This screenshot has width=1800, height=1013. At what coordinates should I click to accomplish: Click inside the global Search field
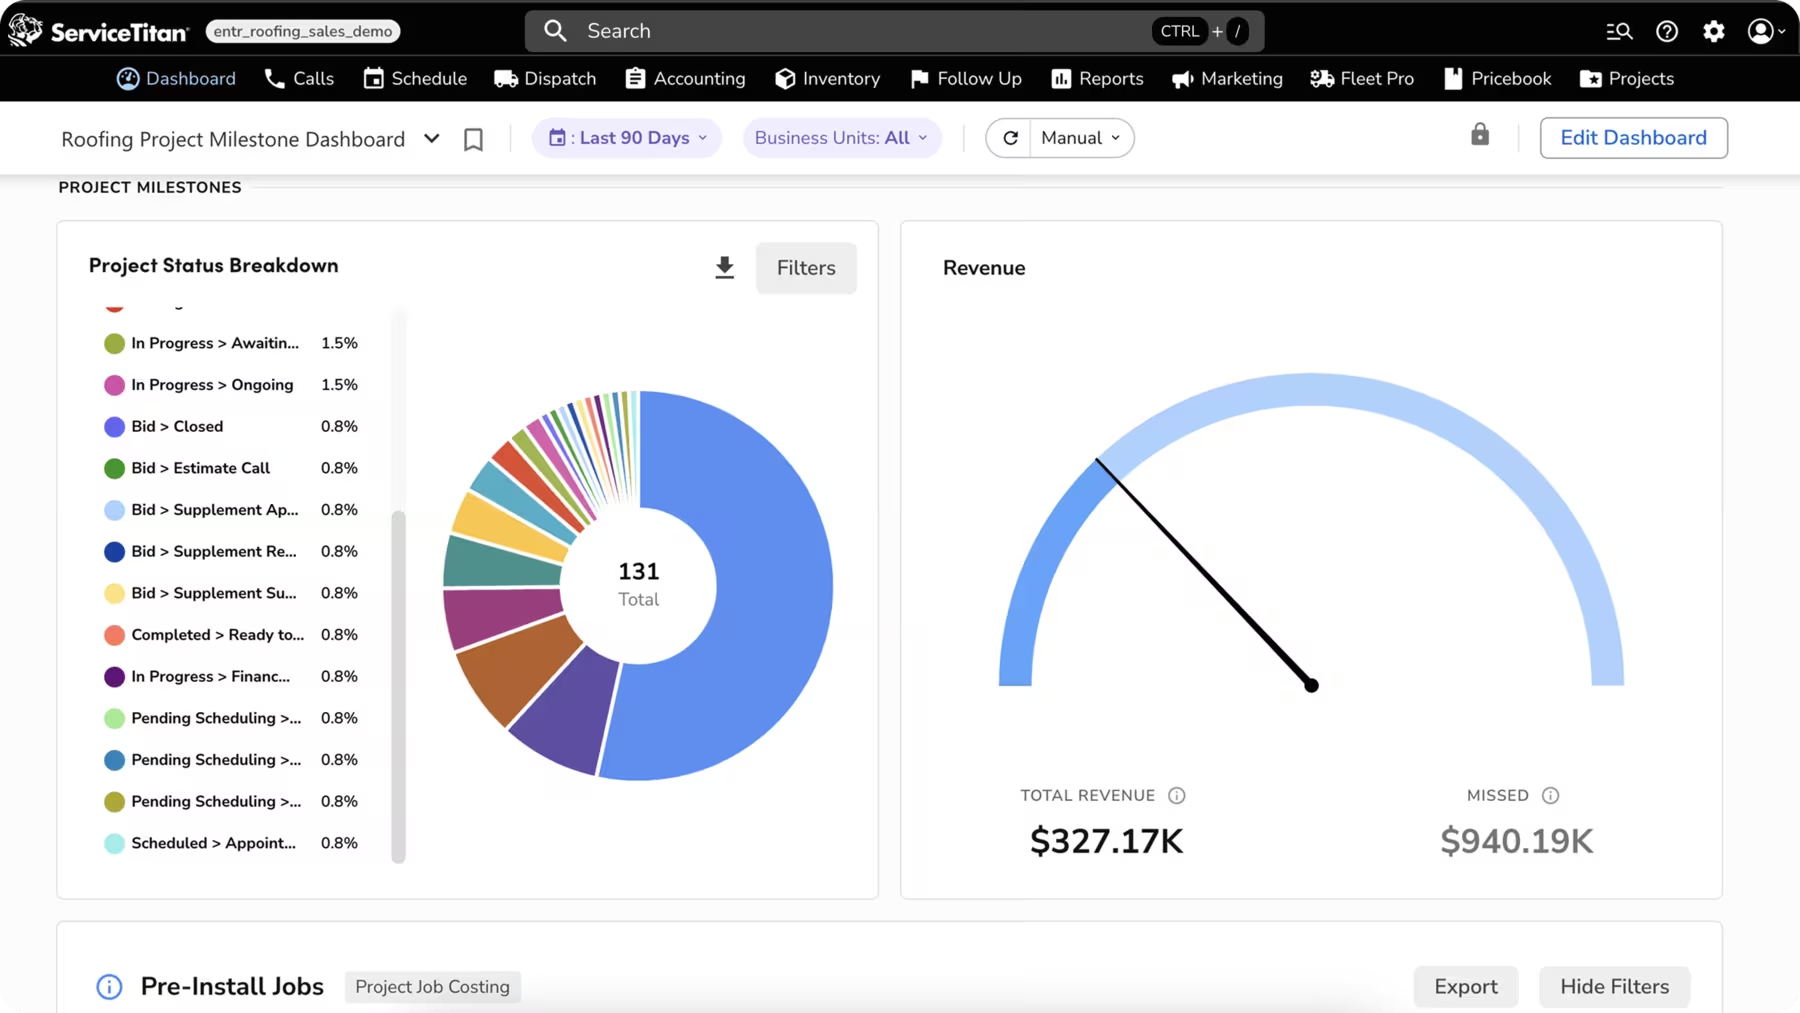(x=850, y=31)
